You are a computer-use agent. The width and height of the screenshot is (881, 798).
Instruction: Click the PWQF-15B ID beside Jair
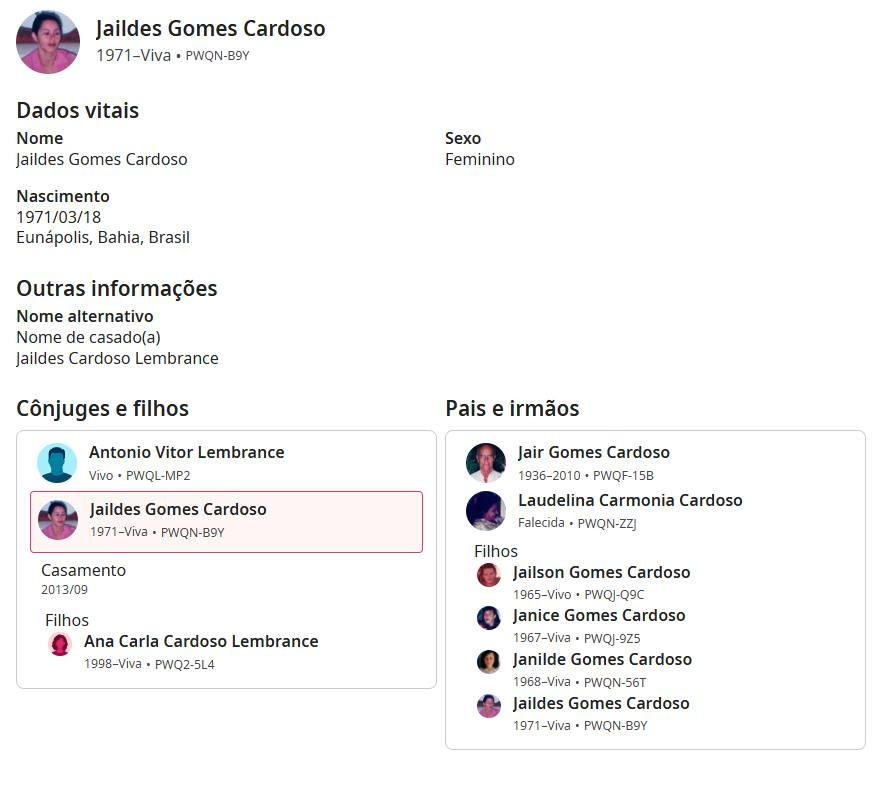tap(623, 476)
